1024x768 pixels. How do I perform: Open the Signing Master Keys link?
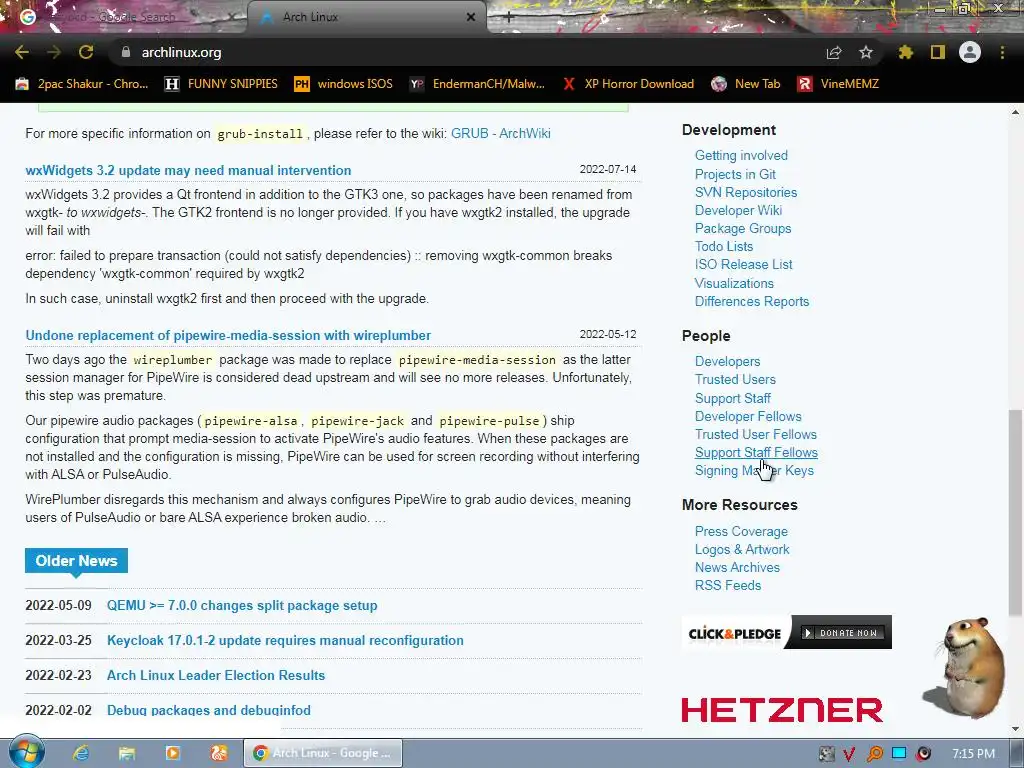click(x=754, y=471)
